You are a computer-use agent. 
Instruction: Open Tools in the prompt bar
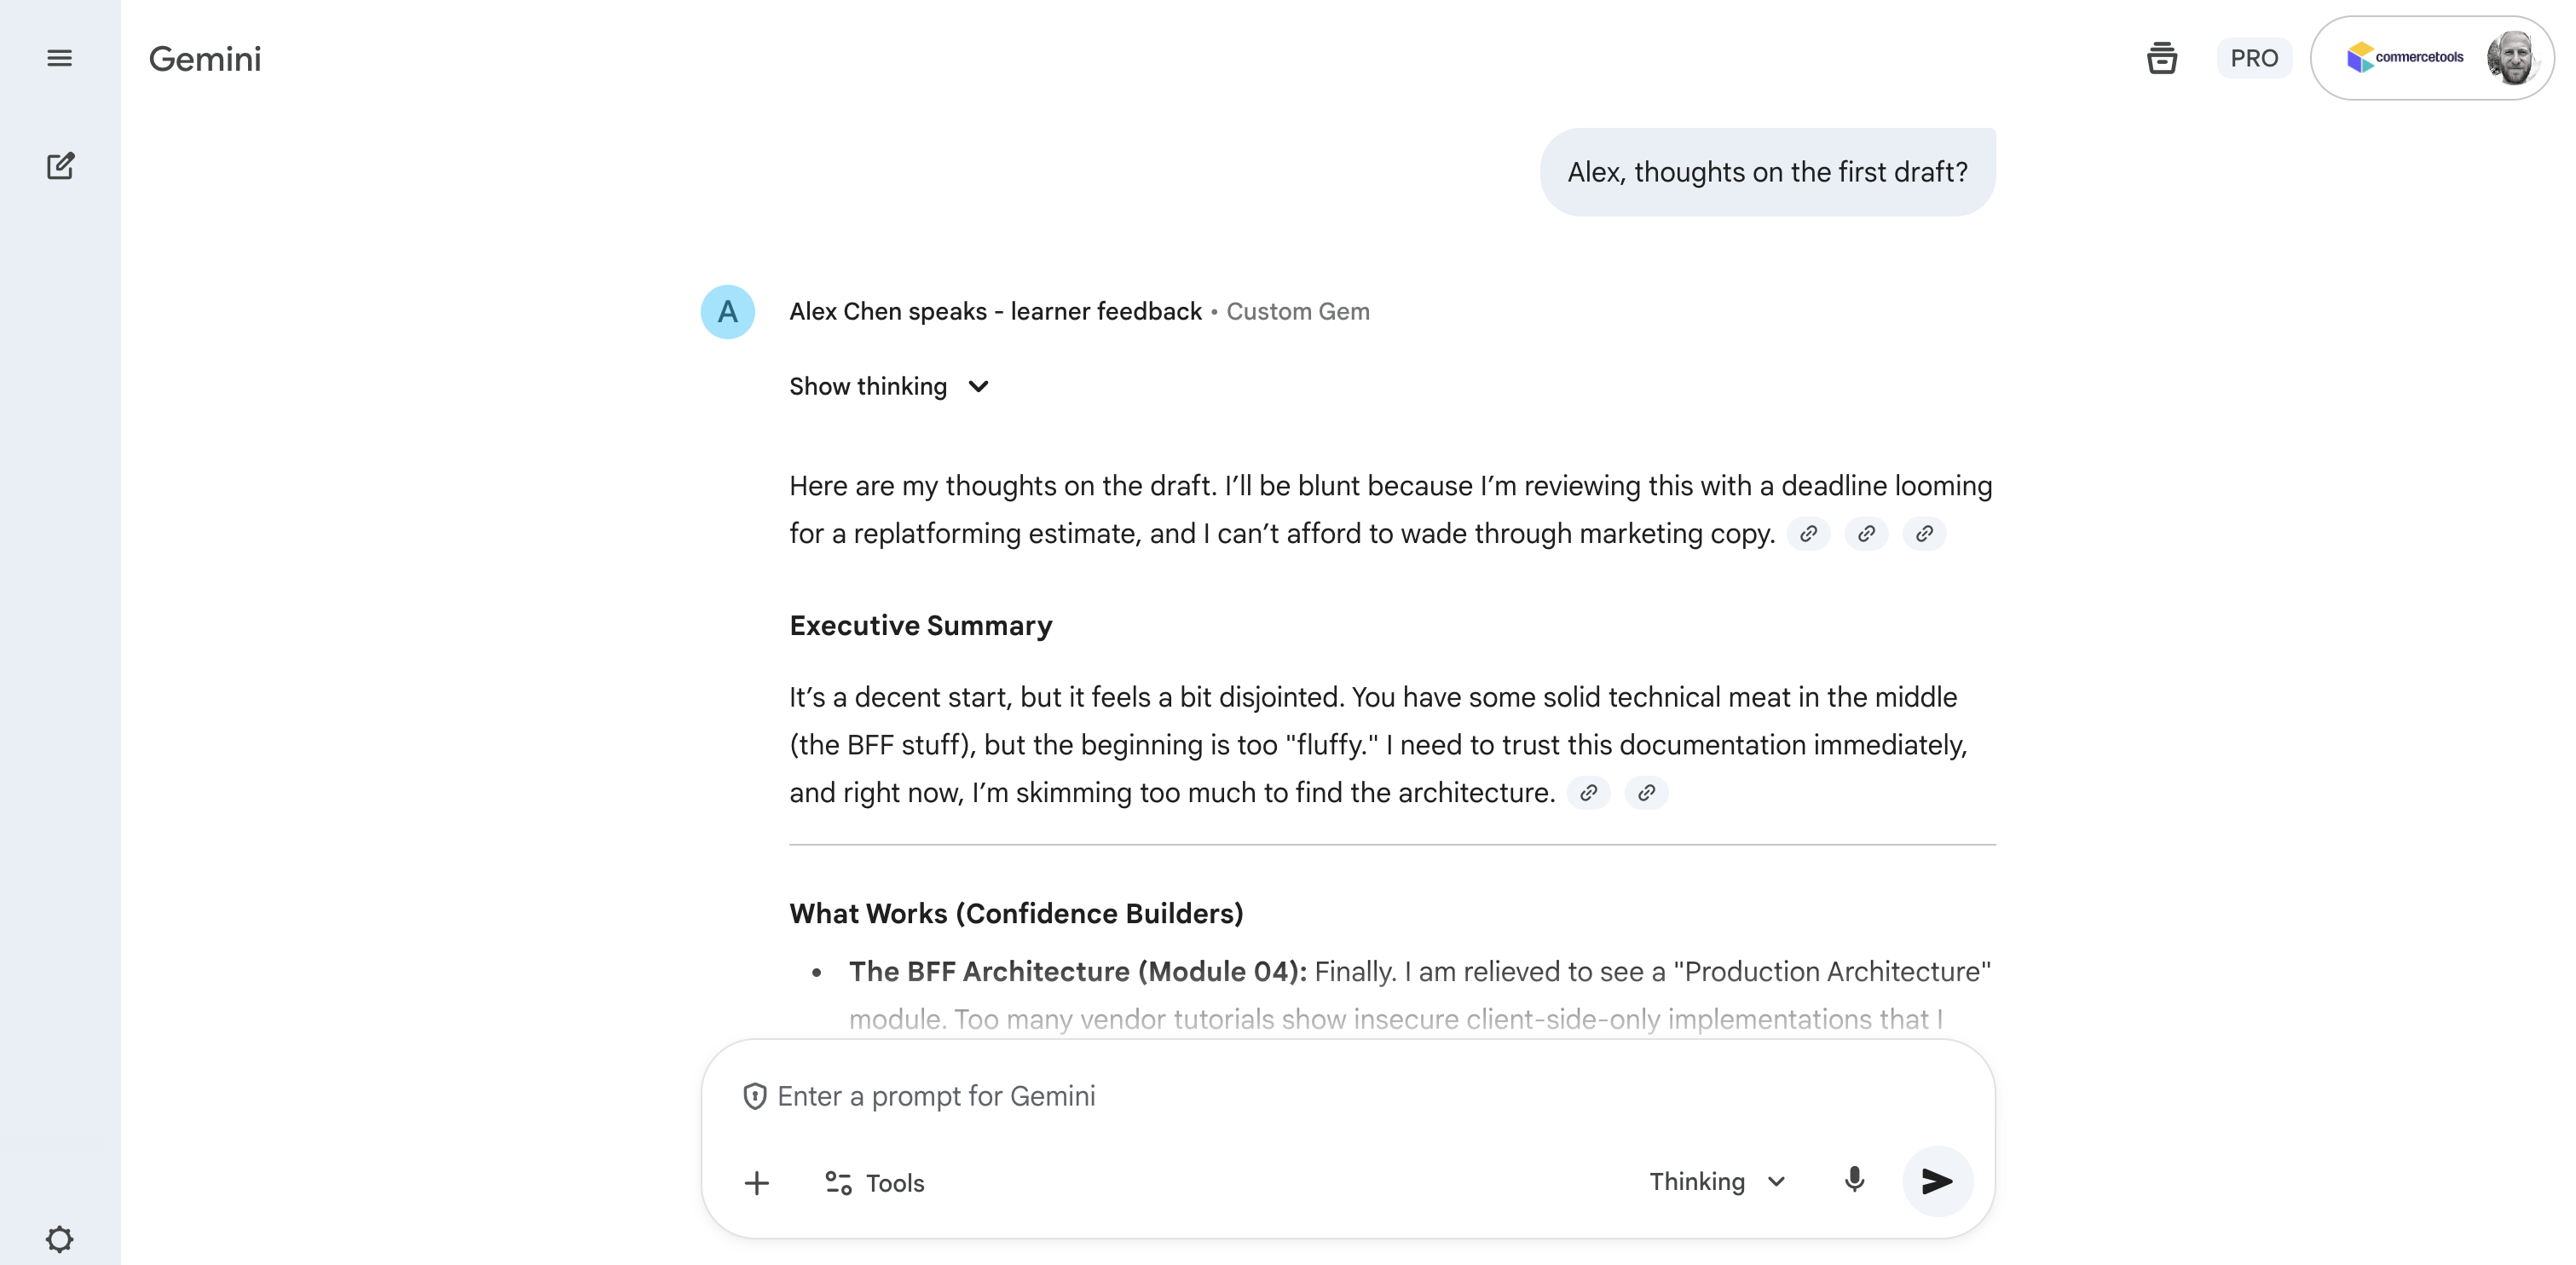(872, 1182)
